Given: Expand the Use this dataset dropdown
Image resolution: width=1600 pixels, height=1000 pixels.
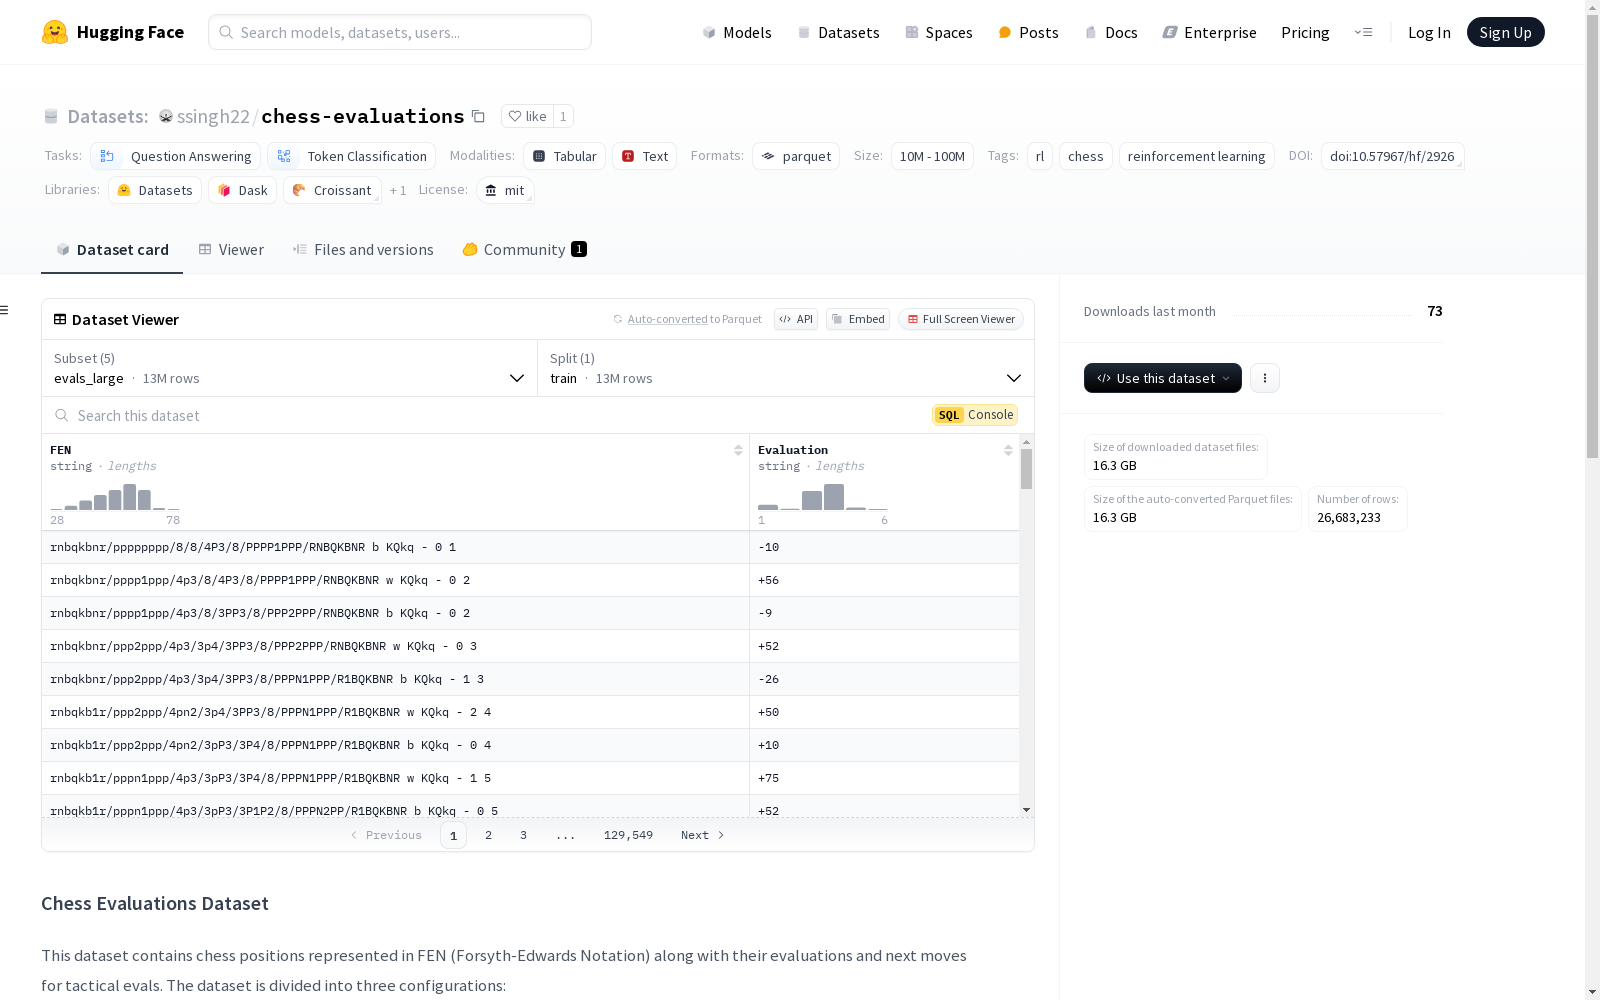Looking at the screenshot, I should [x=1163, y=378].
